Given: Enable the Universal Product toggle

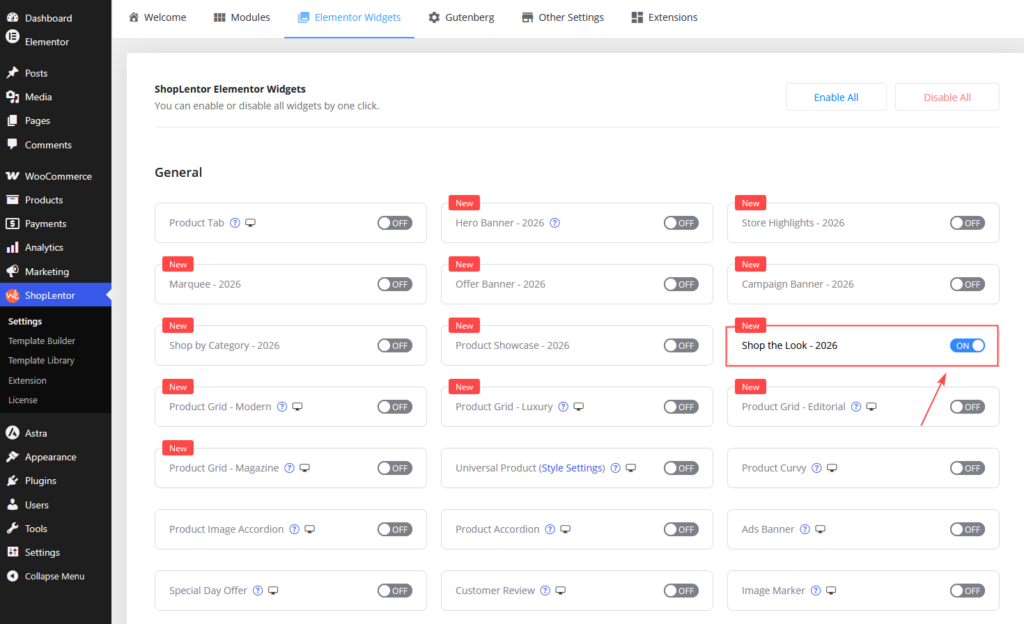Looking at the screenshot, I should 681,469.
